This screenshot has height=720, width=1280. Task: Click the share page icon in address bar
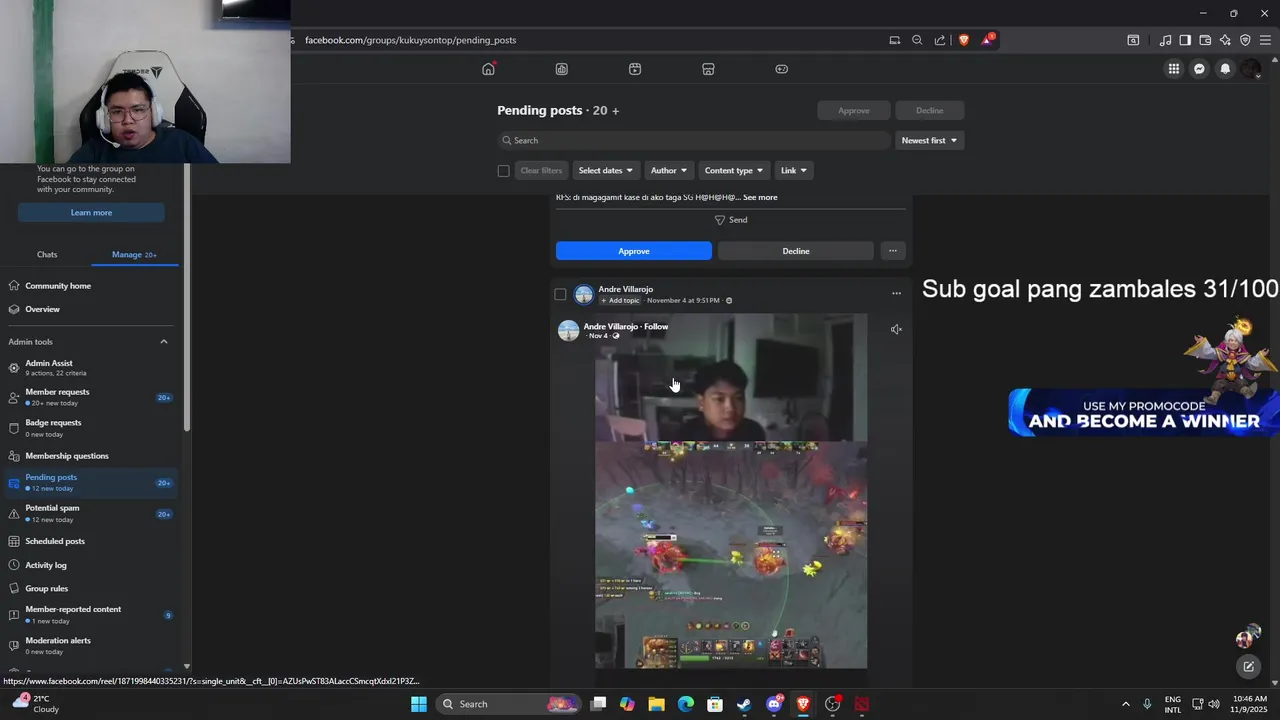[940, 40]
